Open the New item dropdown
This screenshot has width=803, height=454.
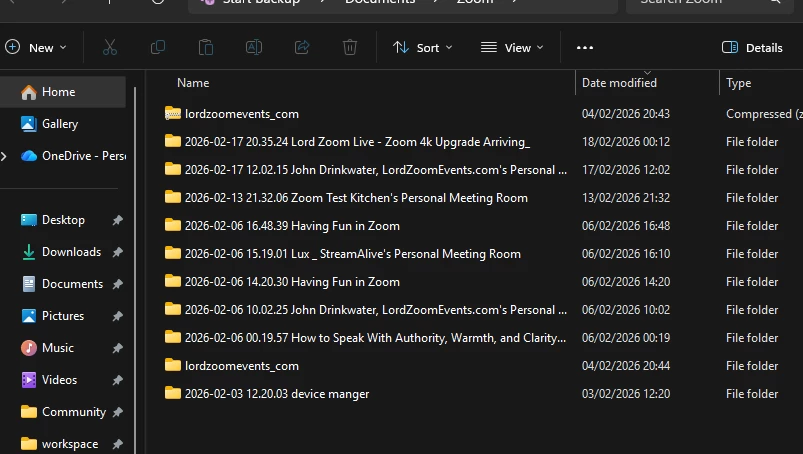pos(36,48)
